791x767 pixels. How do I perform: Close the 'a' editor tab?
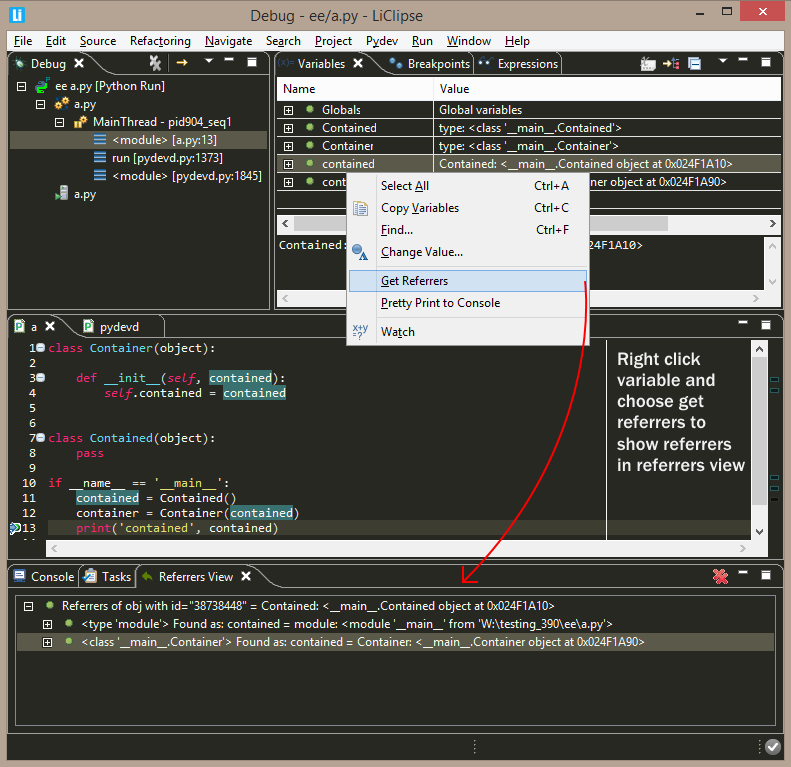point(50,326)
